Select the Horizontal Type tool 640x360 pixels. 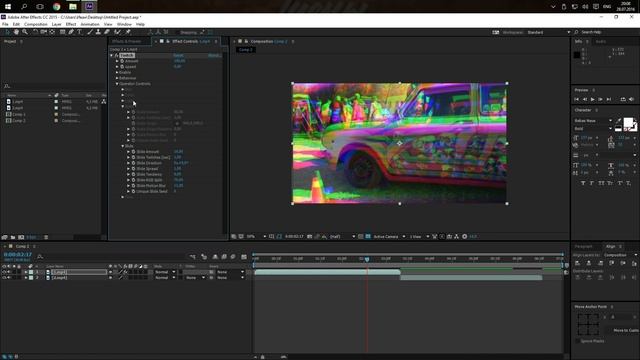(x=80, y=32)
